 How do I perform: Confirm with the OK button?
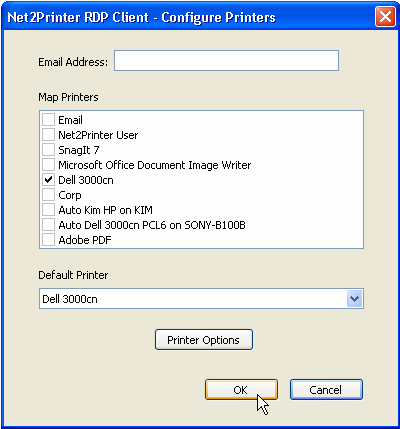[241, 390]
